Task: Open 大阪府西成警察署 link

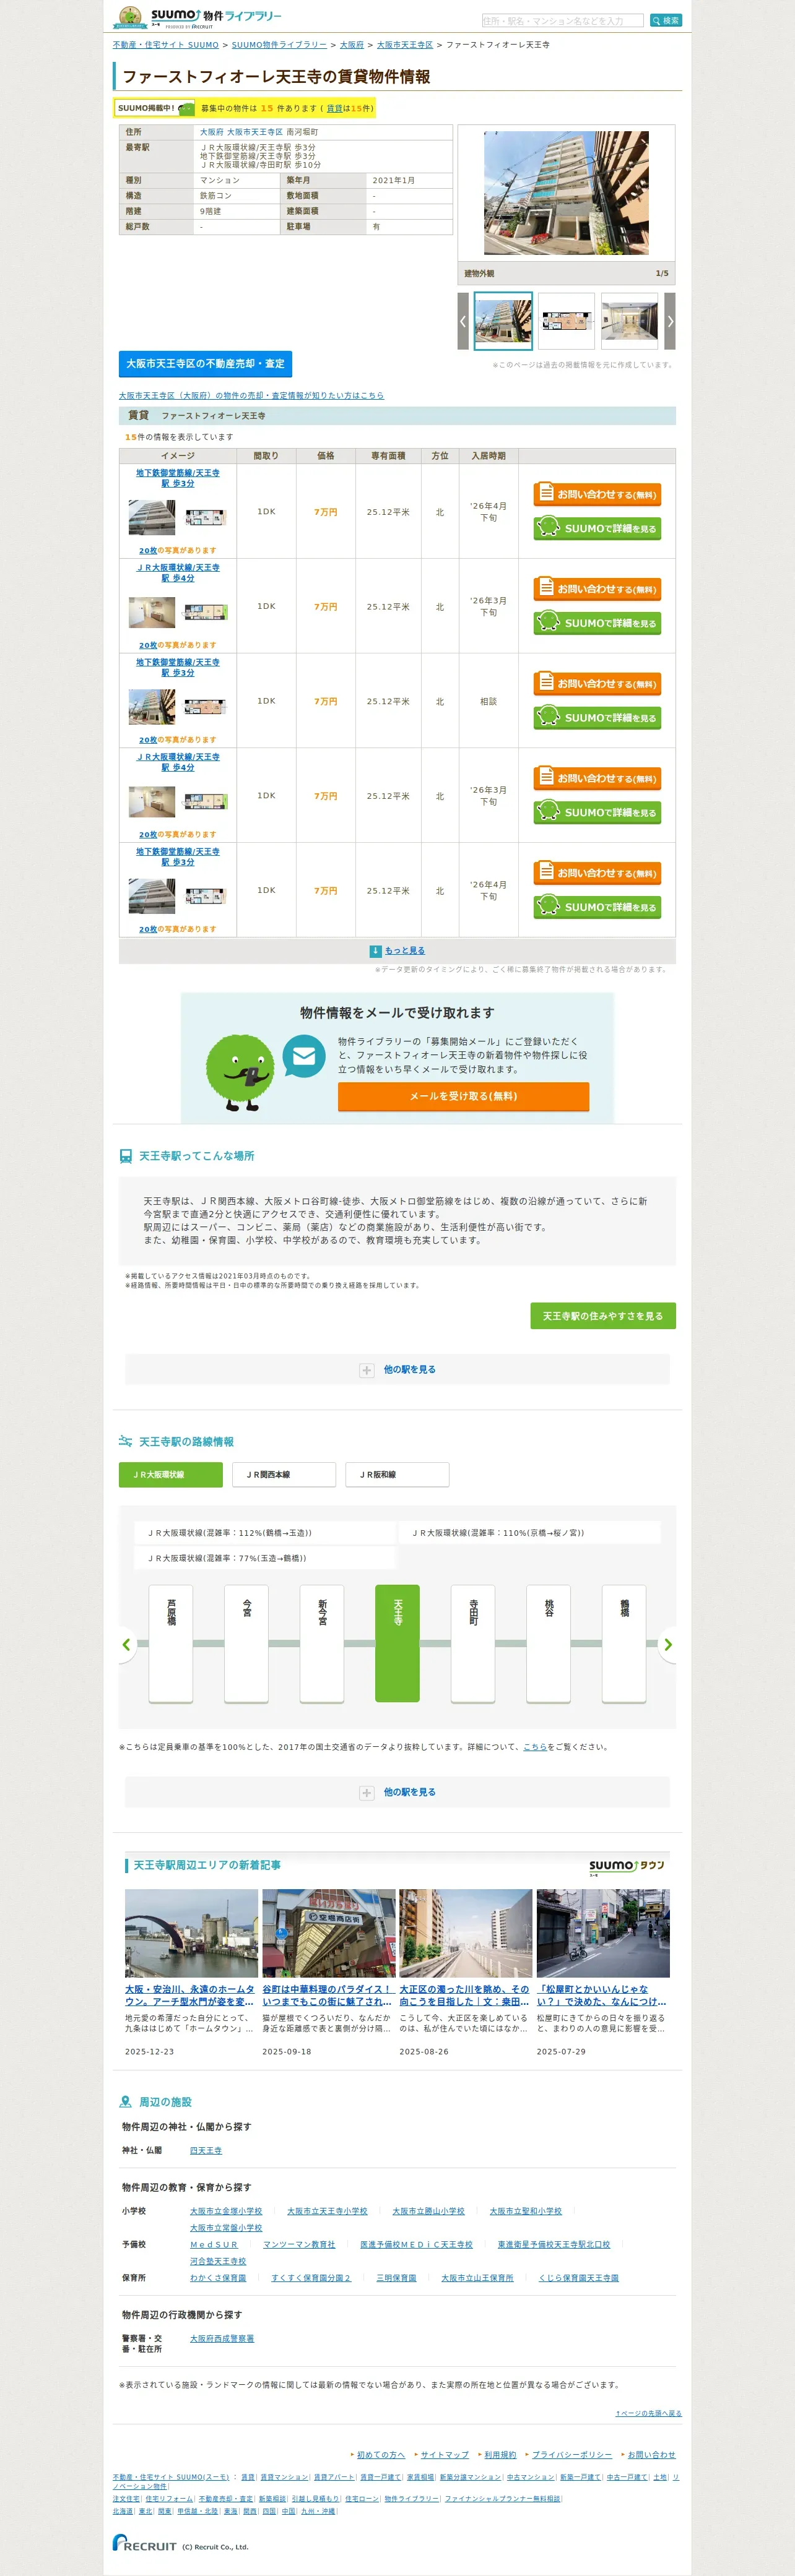Action: point(222,2338)
